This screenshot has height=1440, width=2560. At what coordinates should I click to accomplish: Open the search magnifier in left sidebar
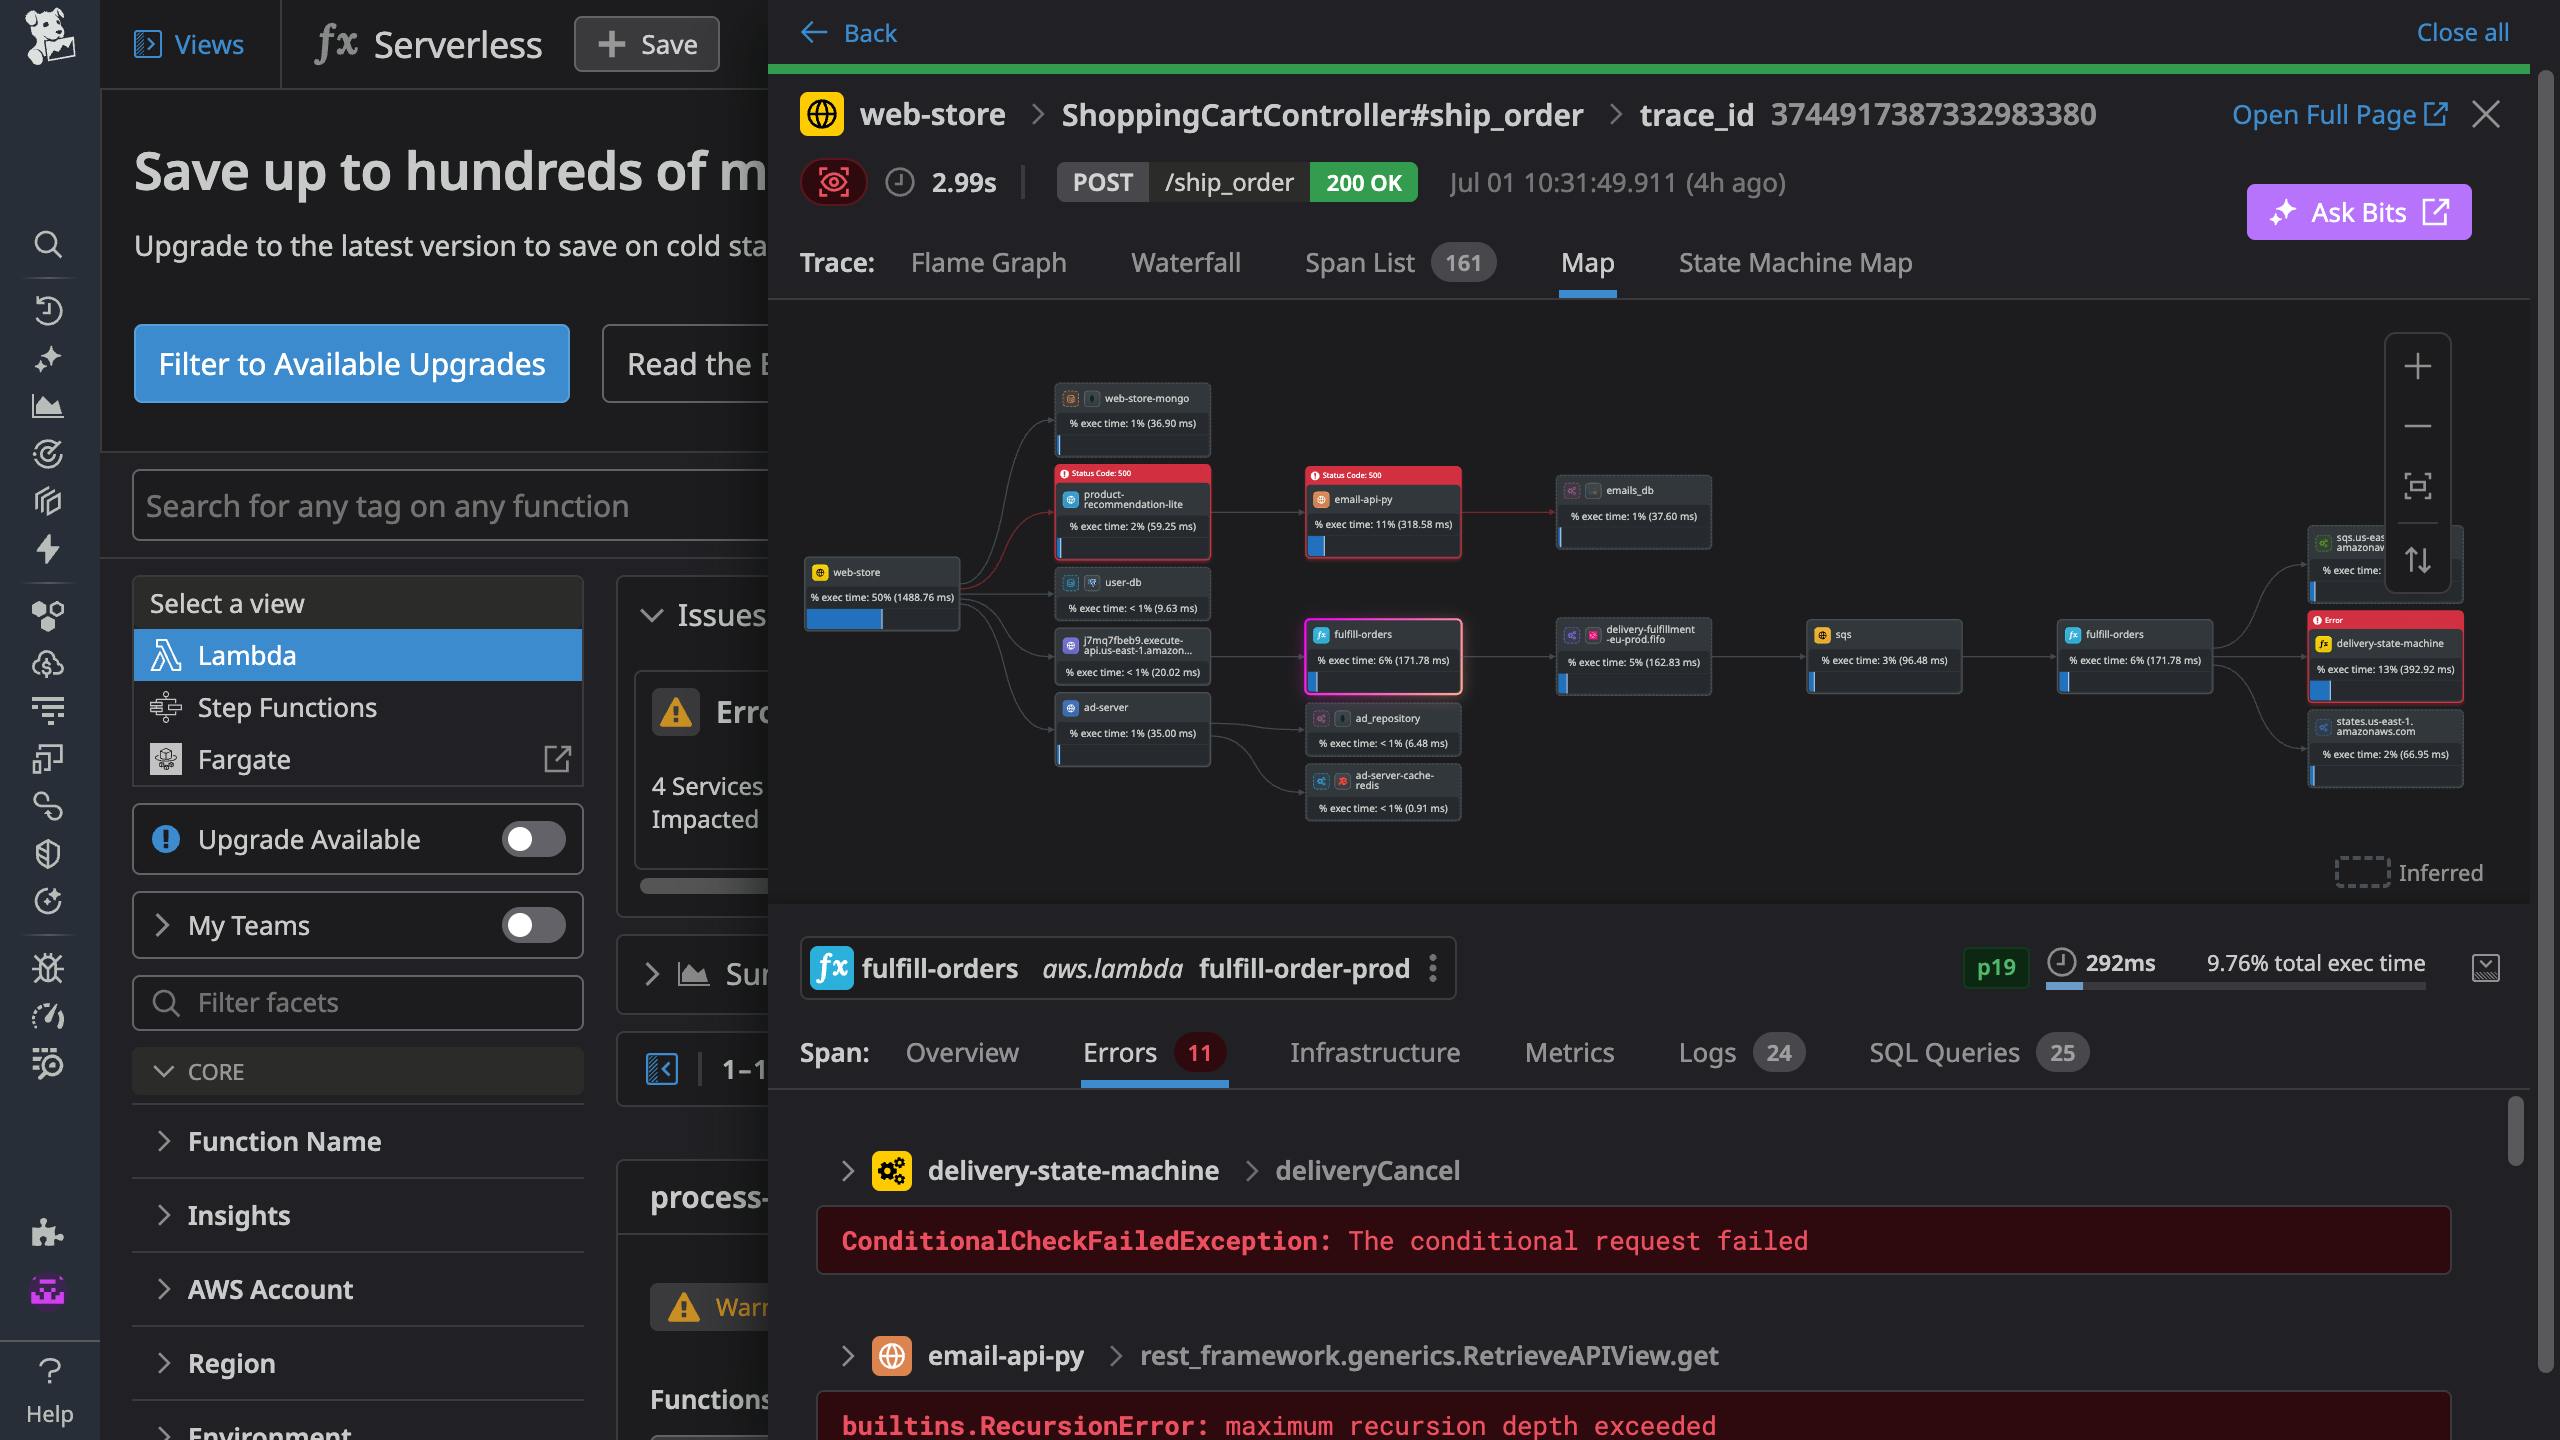[48, 244]
